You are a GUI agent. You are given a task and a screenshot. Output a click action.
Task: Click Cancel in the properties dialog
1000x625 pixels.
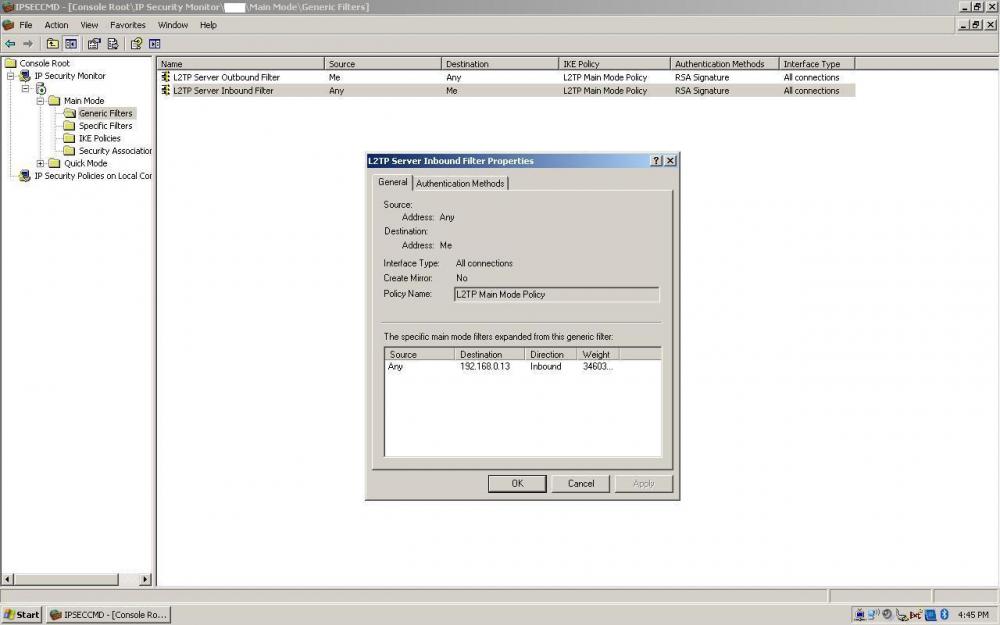[x=580, y=483]
